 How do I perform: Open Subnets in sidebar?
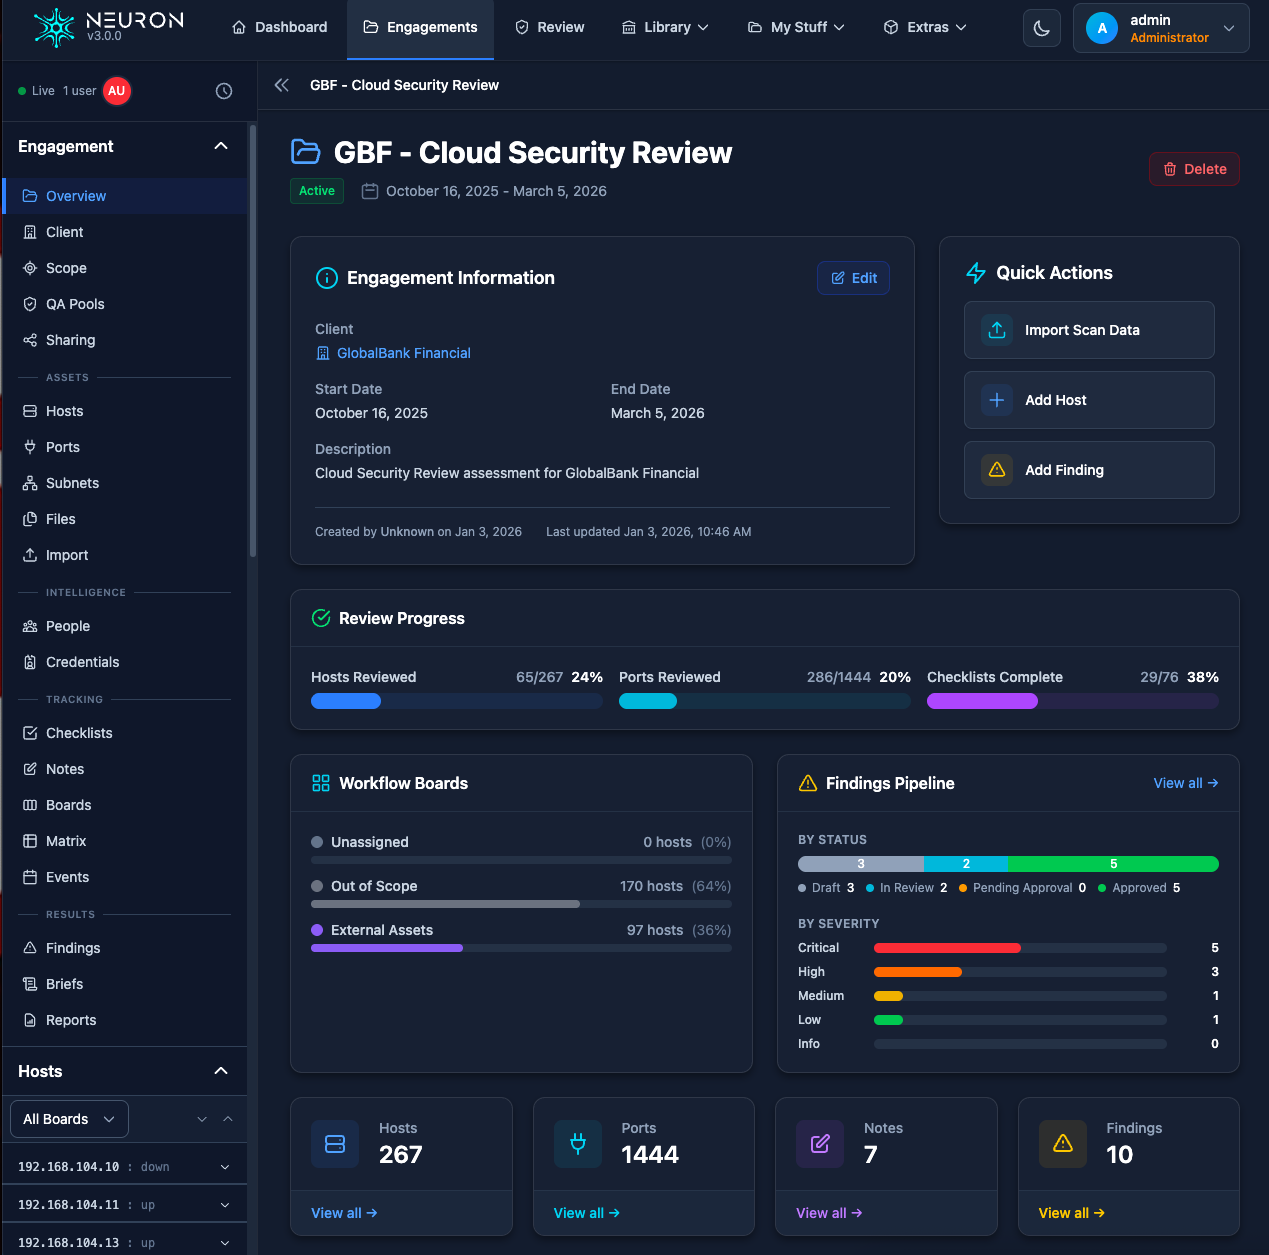[125, 483]
